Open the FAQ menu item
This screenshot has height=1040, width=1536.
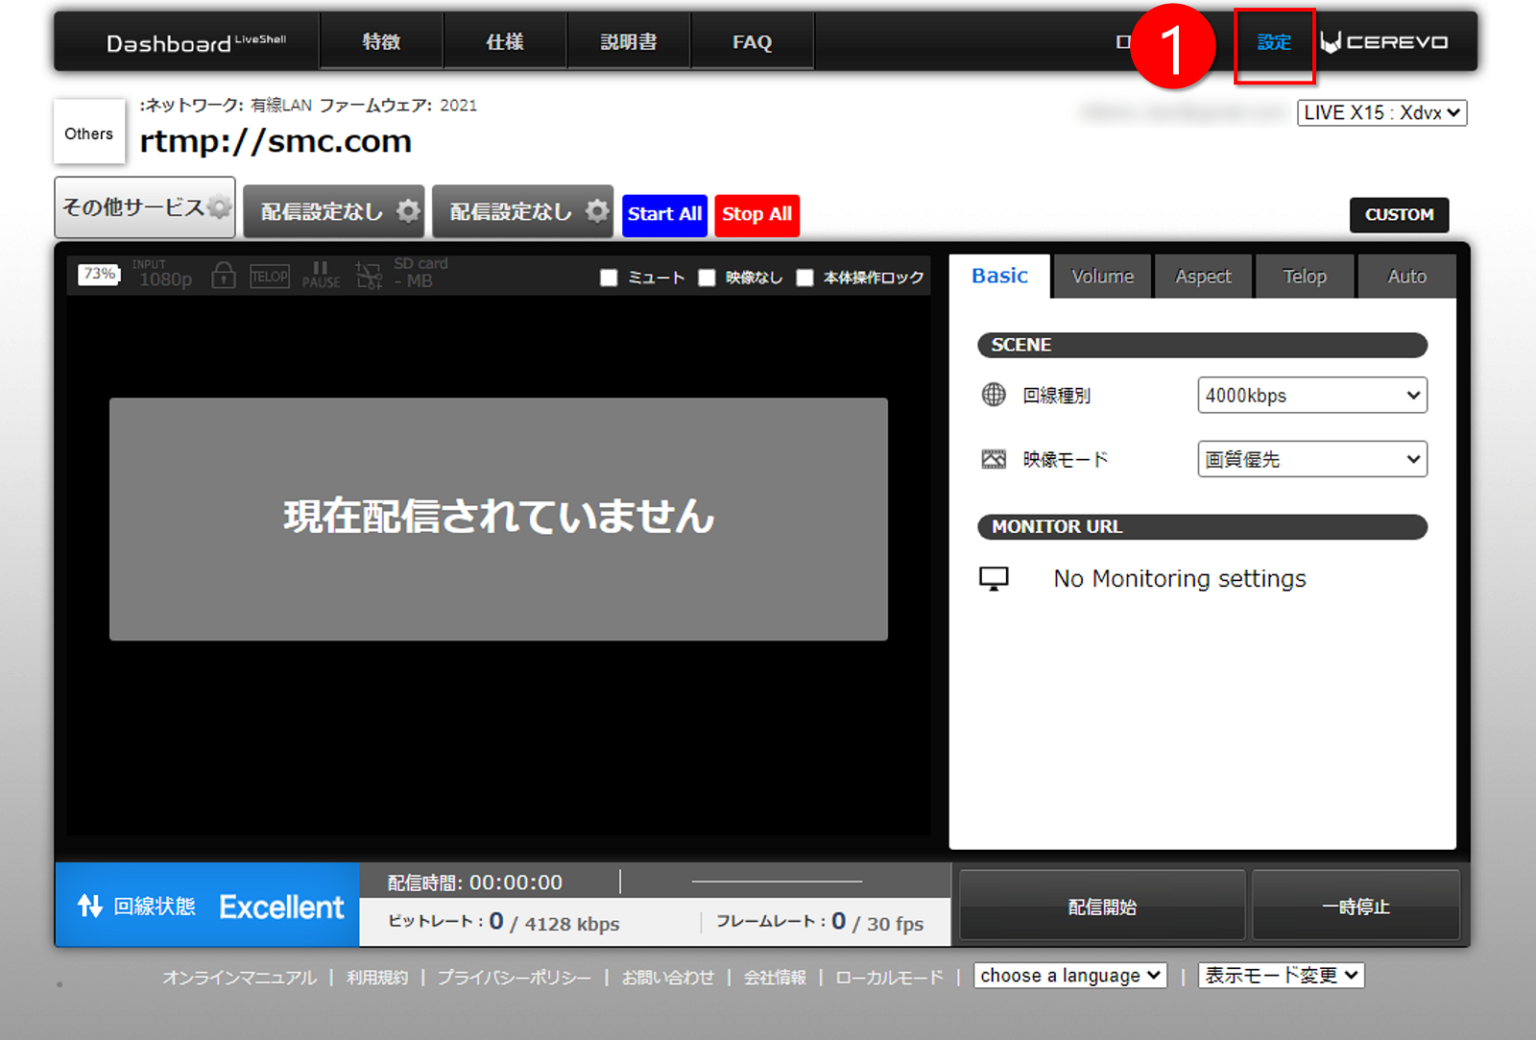tap(752, 41)
